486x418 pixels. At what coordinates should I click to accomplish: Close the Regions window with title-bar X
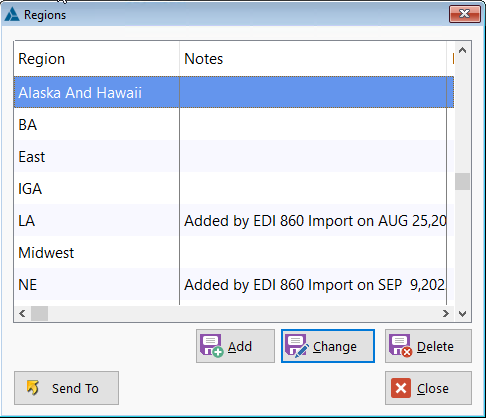pyautogui.click(x=465, y=14)
